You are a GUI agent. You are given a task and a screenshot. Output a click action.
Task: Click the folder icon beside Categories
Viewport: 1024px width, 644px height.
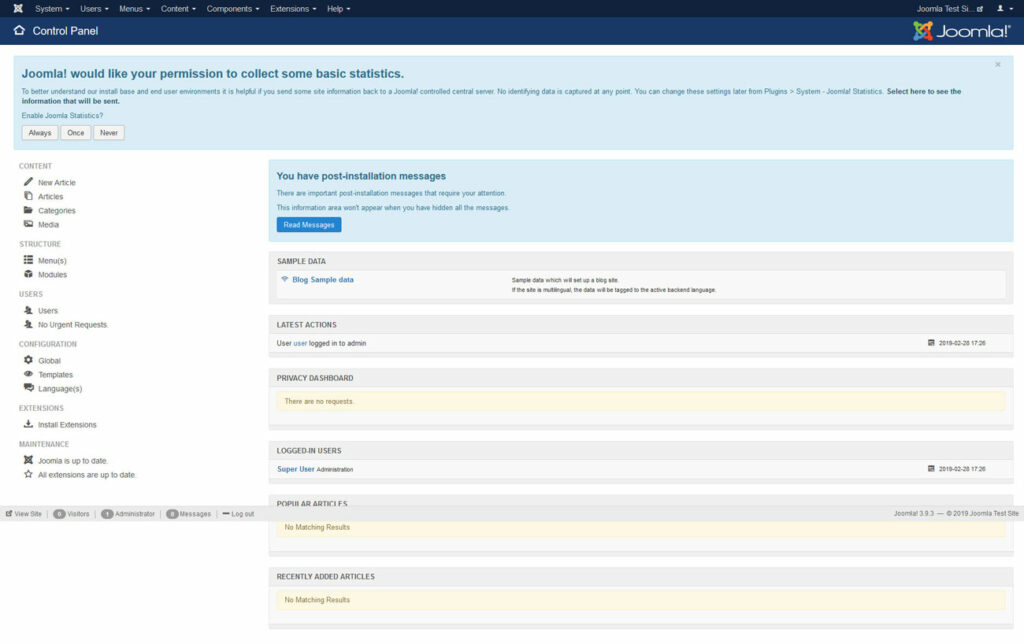[28, 210]
